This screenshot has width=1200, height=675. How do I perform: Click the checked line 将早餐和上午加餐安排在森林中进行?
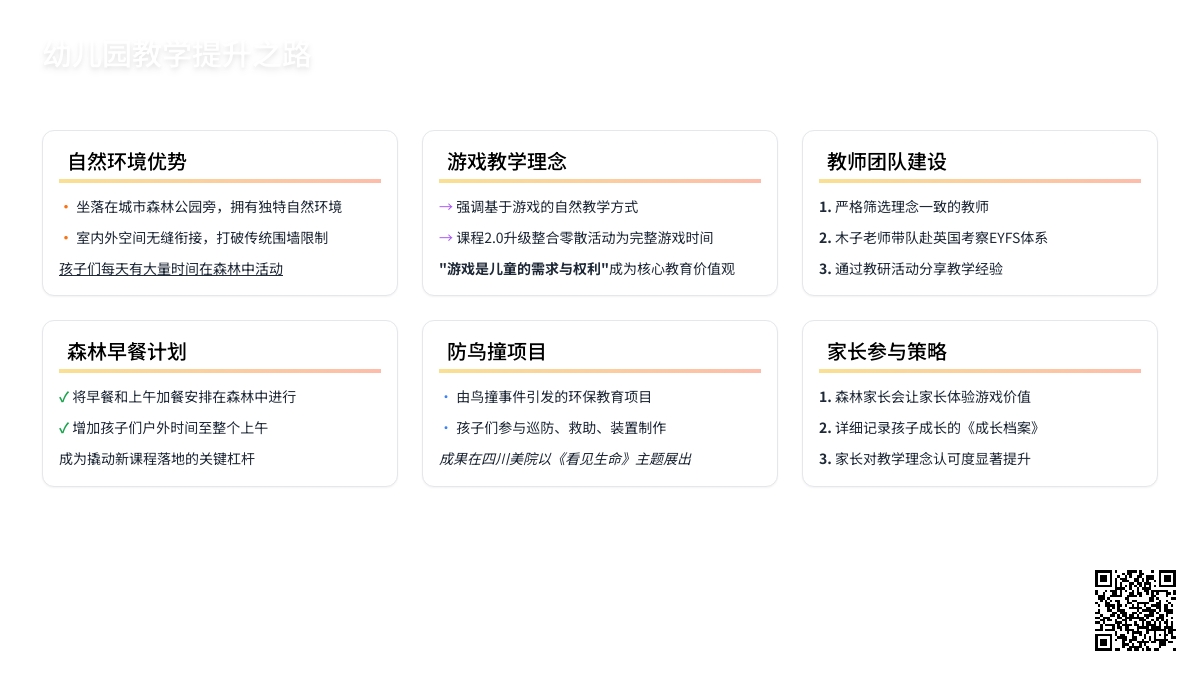pyautogui.click(x=184, y=397)
